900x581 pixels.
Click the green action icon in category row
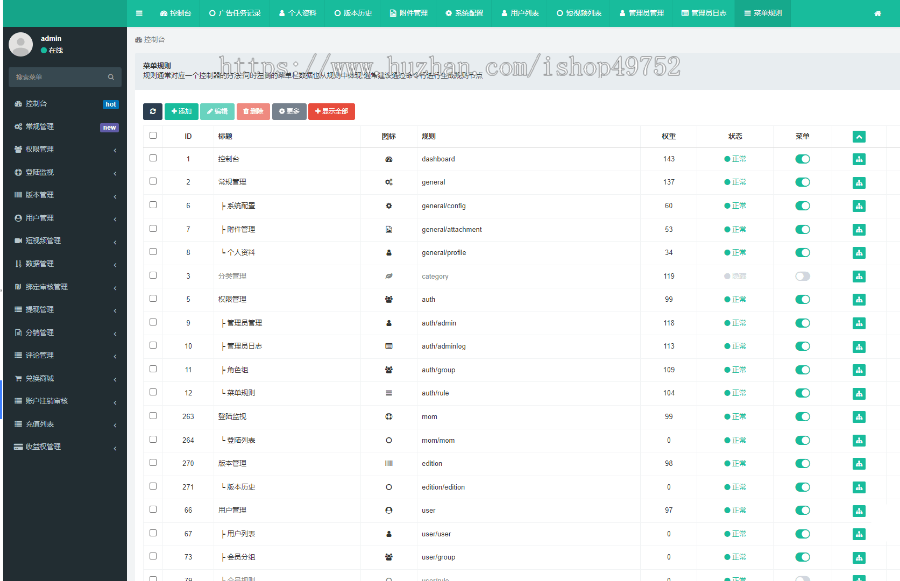click(859, 276)
